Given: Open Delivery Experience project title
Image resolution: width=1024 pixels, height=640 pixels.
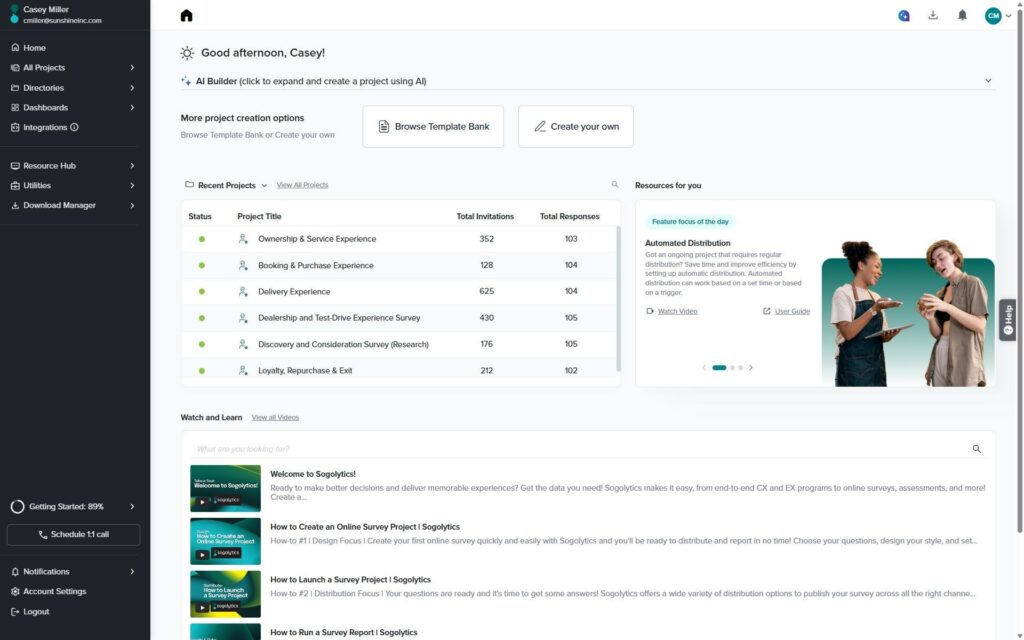Looking at the screenshot, I should point(294,292).
